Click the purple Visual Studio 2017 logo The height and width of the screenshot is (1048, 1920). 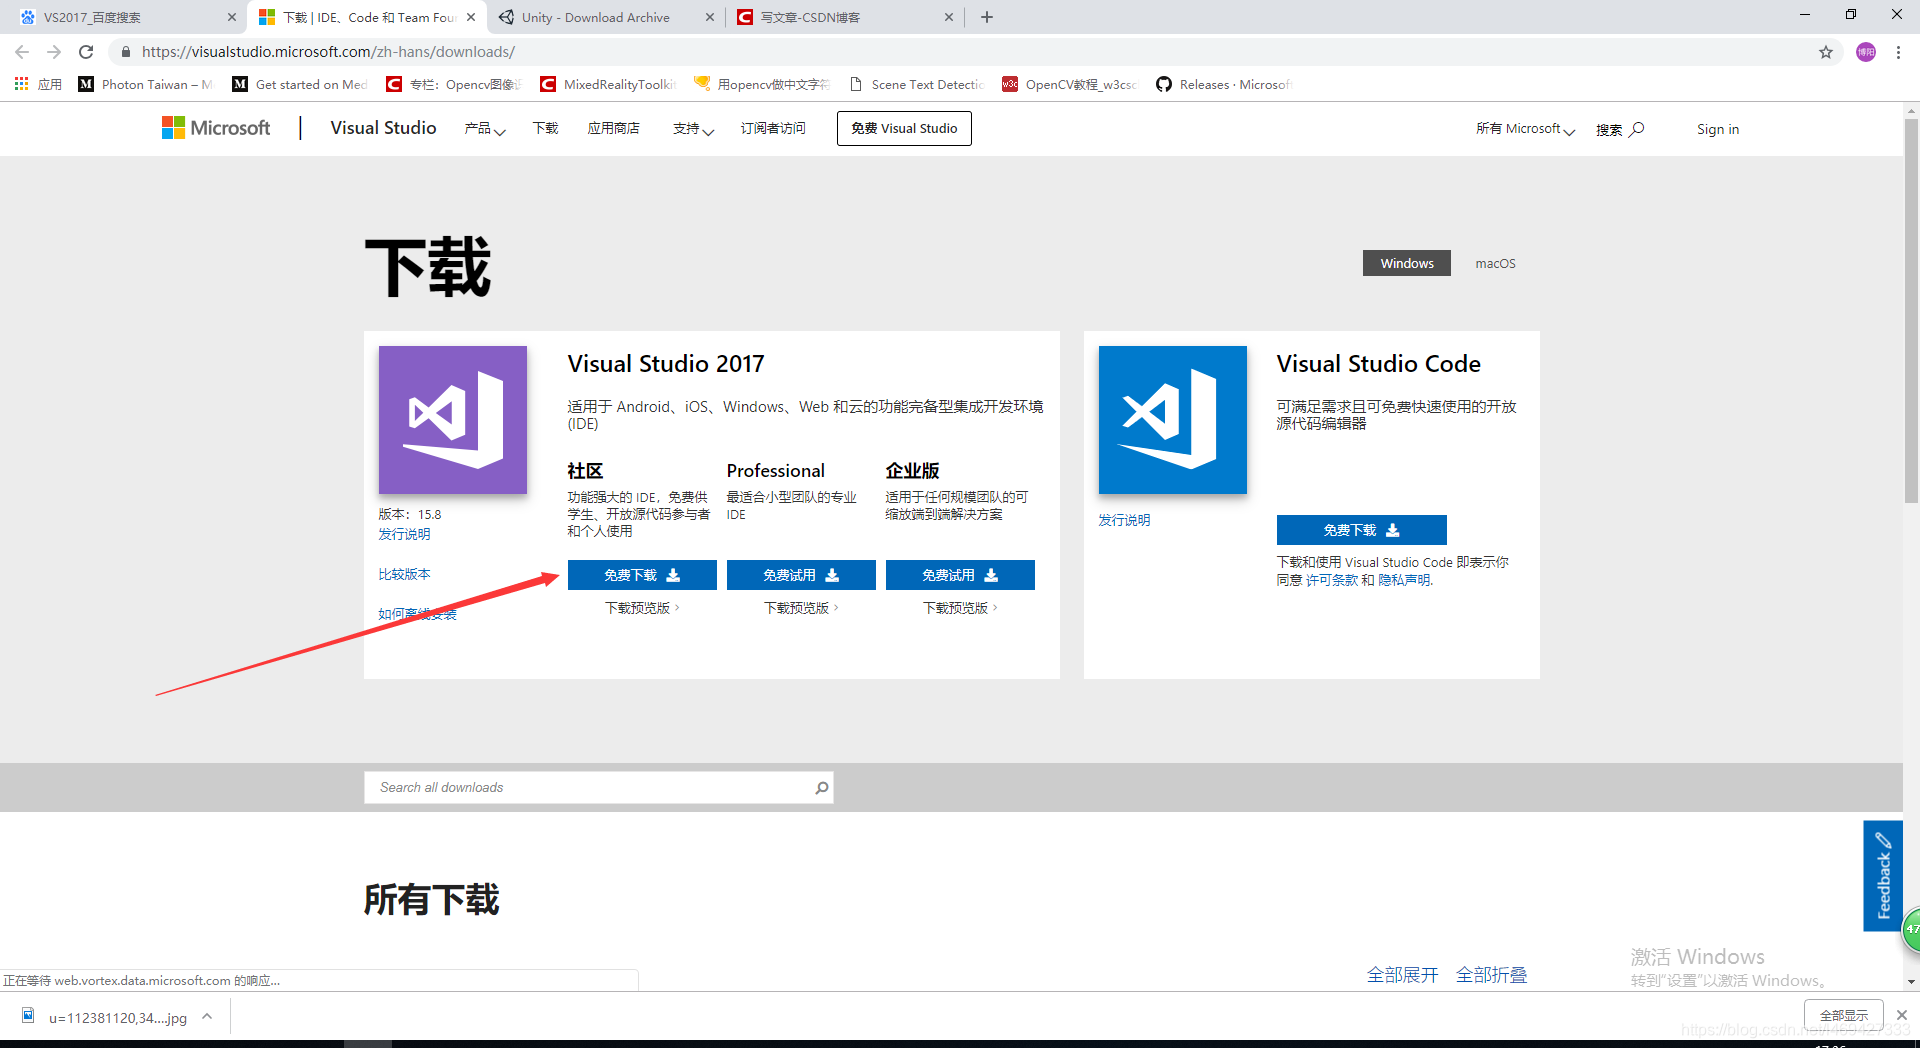tap(453, 420)
